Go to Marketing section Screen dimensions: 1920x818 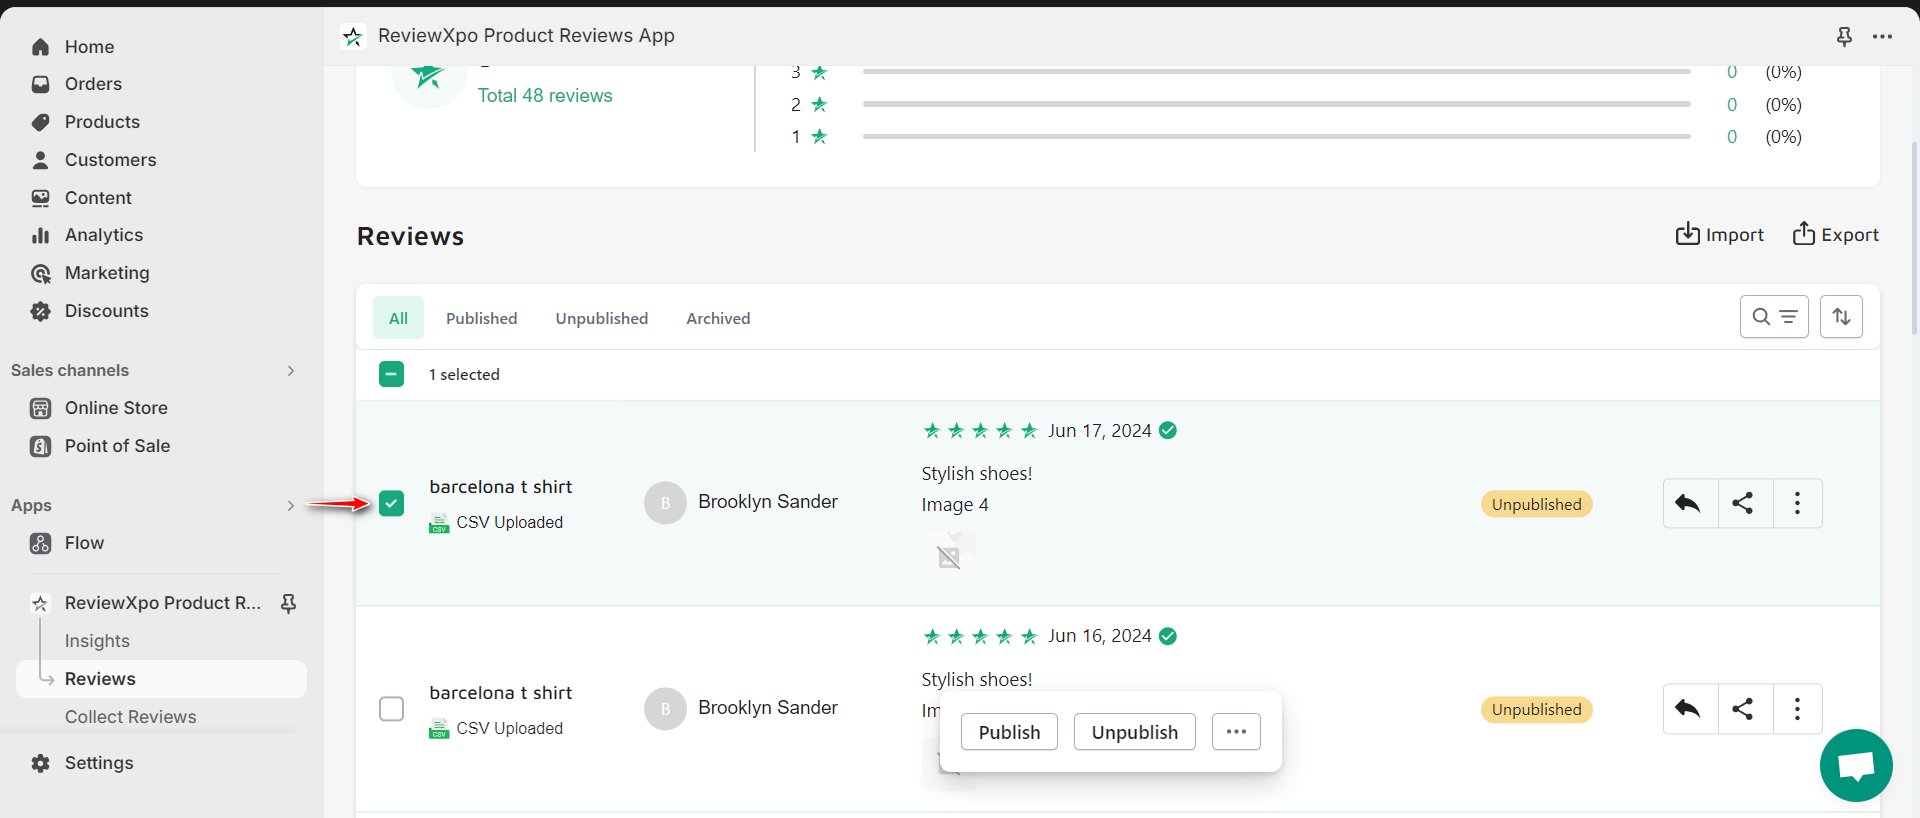pyautogui.click(x=107, y=273)
